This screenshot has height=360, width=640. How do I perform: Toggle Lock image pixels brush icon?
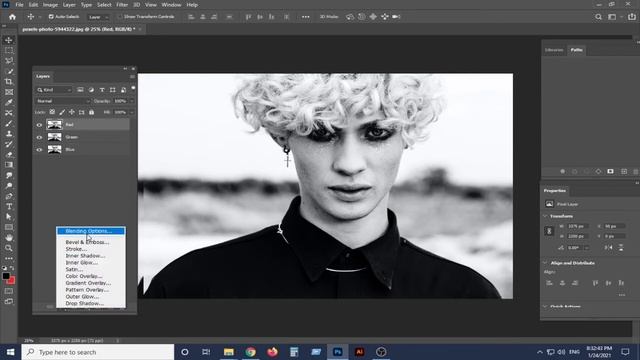pos(62,112)
